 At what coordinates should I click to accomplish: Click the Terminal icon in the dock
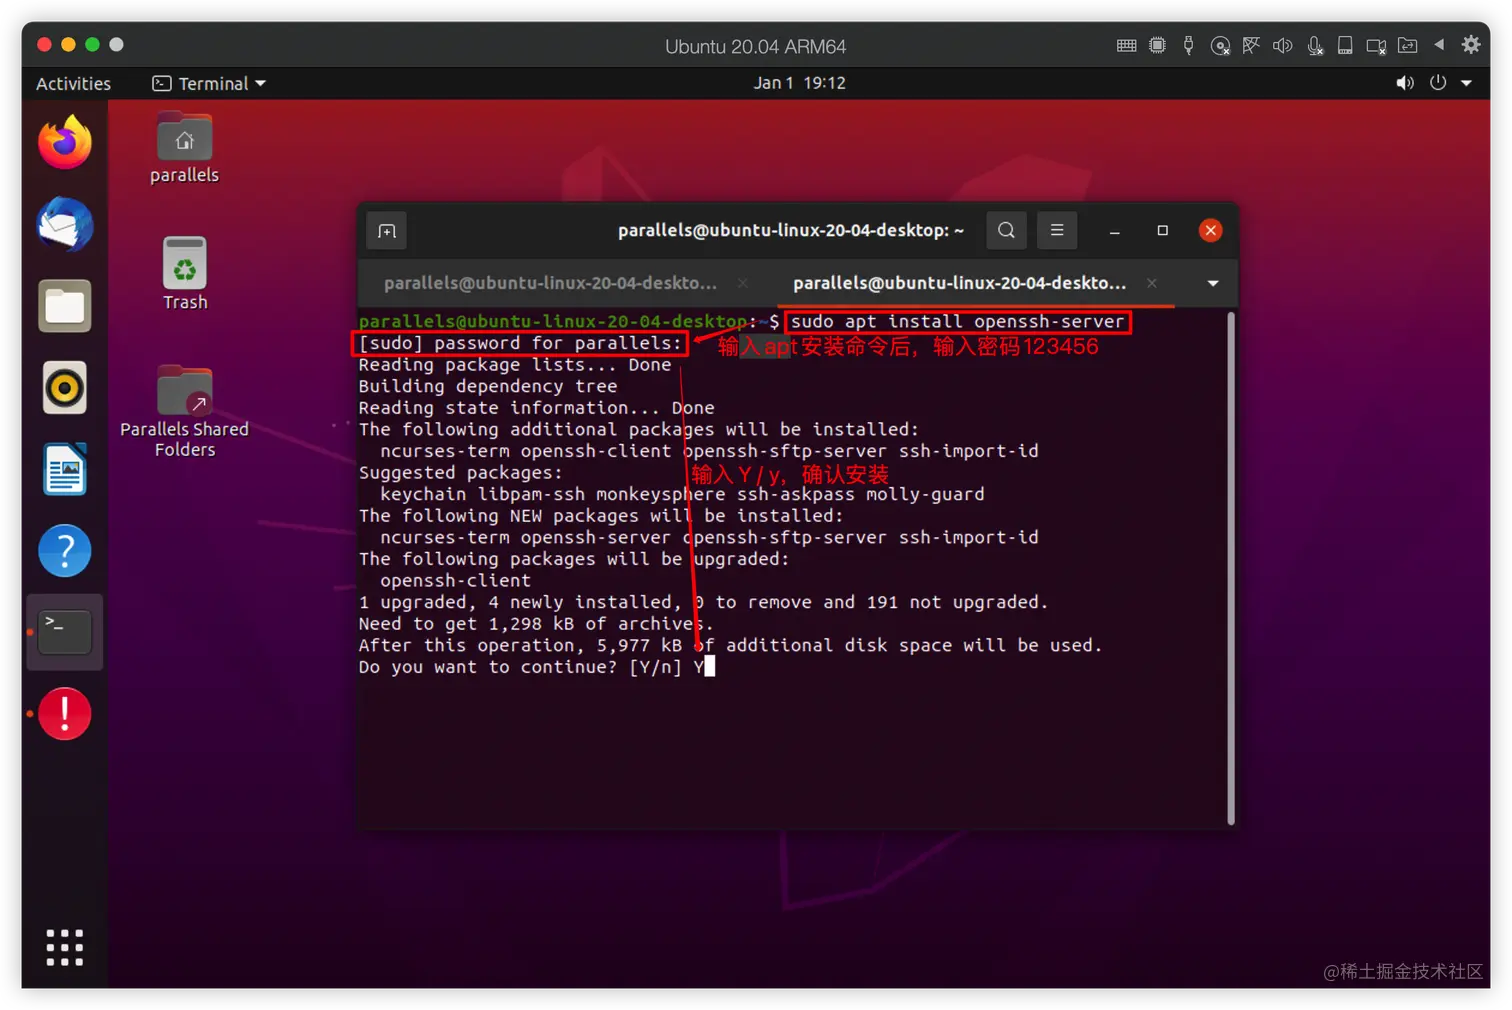[x=65, y=632]
